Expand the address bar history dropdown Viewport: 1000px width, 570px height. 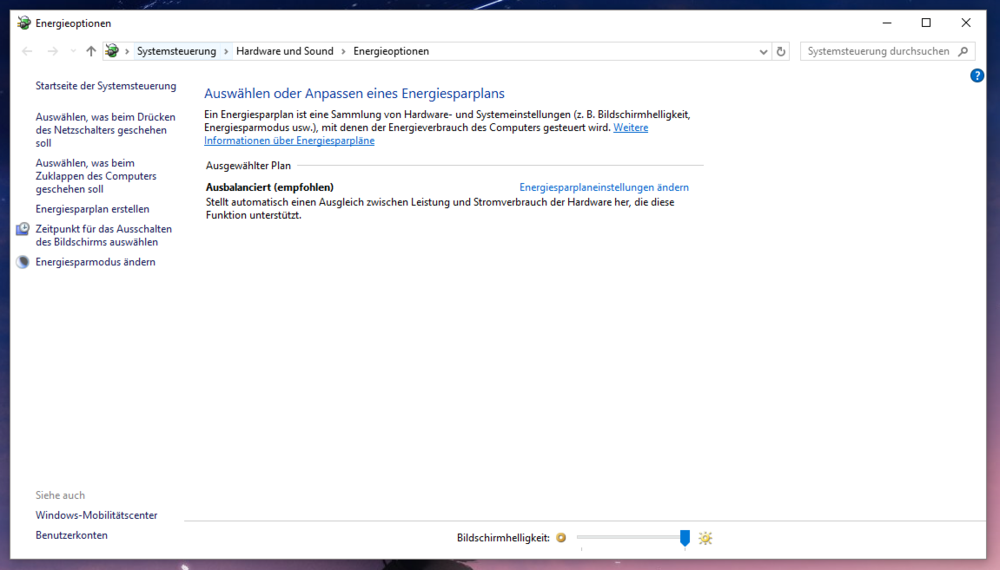763,51
